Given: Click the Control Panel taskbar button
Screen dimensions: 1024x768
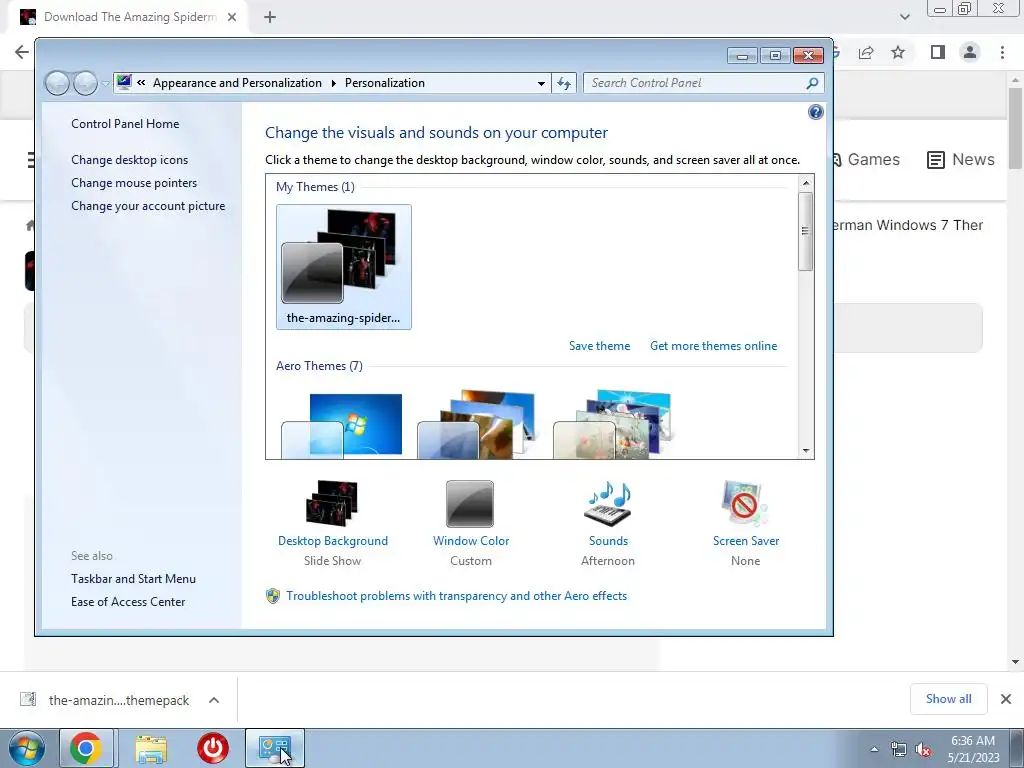Looking at the screenshot, I should click(275, 748).
